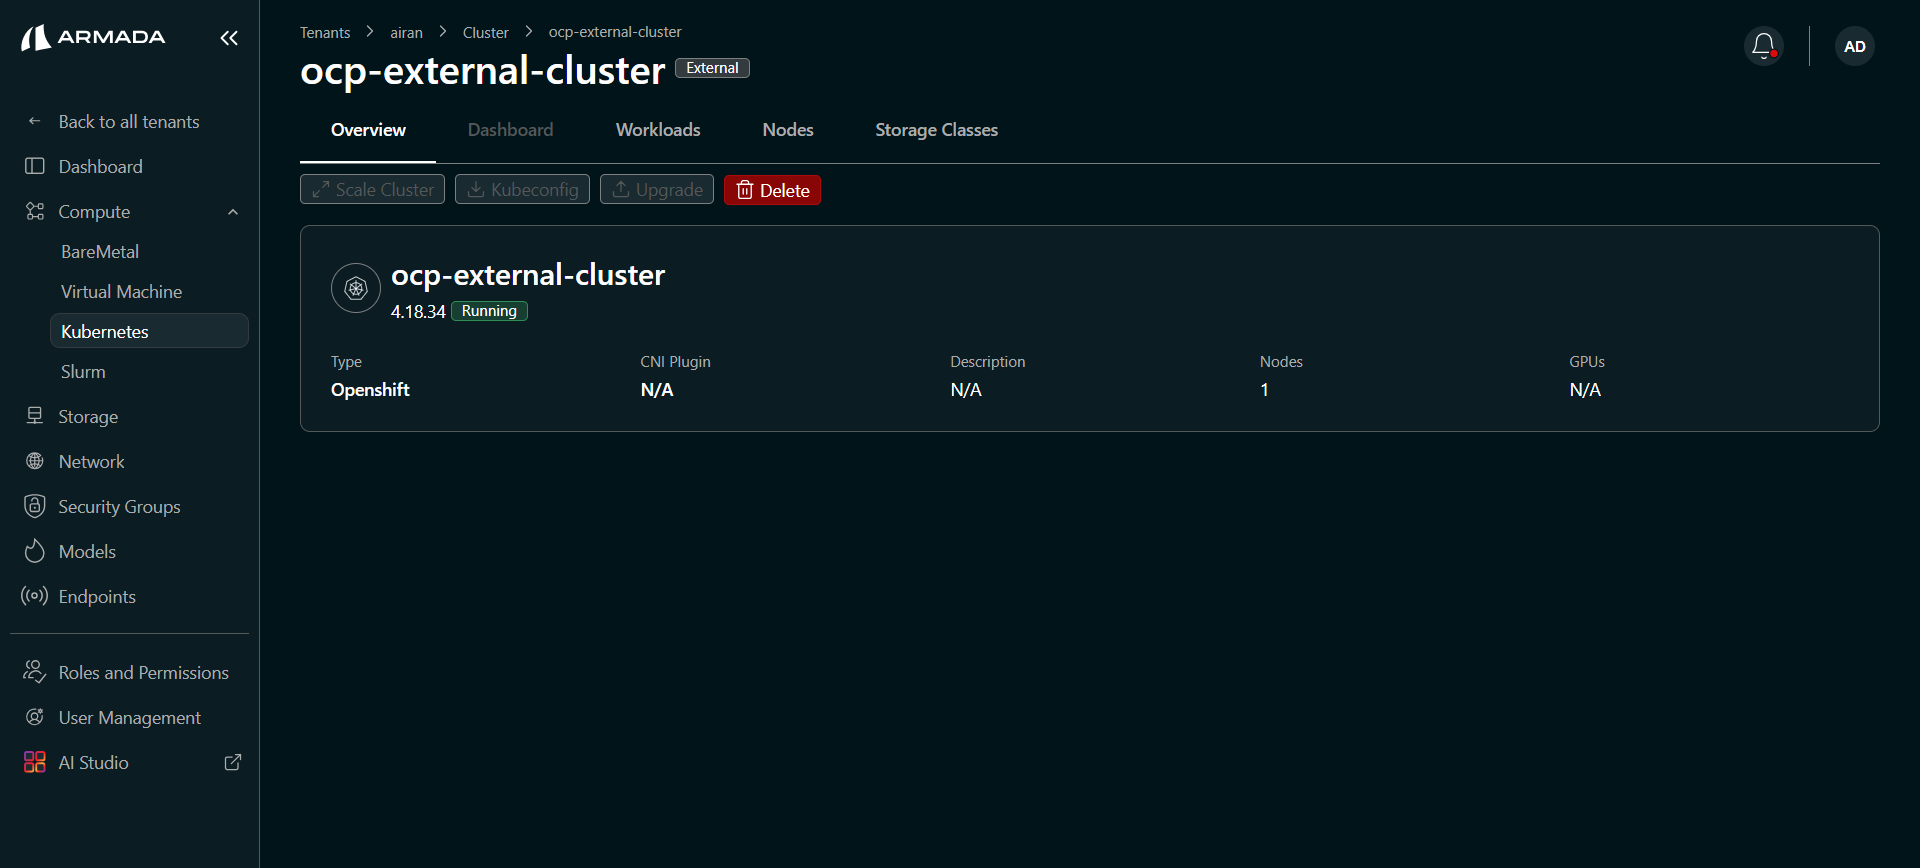Go to airan breadcrumb
Viewport: 1920px width, 868px height.
pyautogui.click(x=406, y=32)
